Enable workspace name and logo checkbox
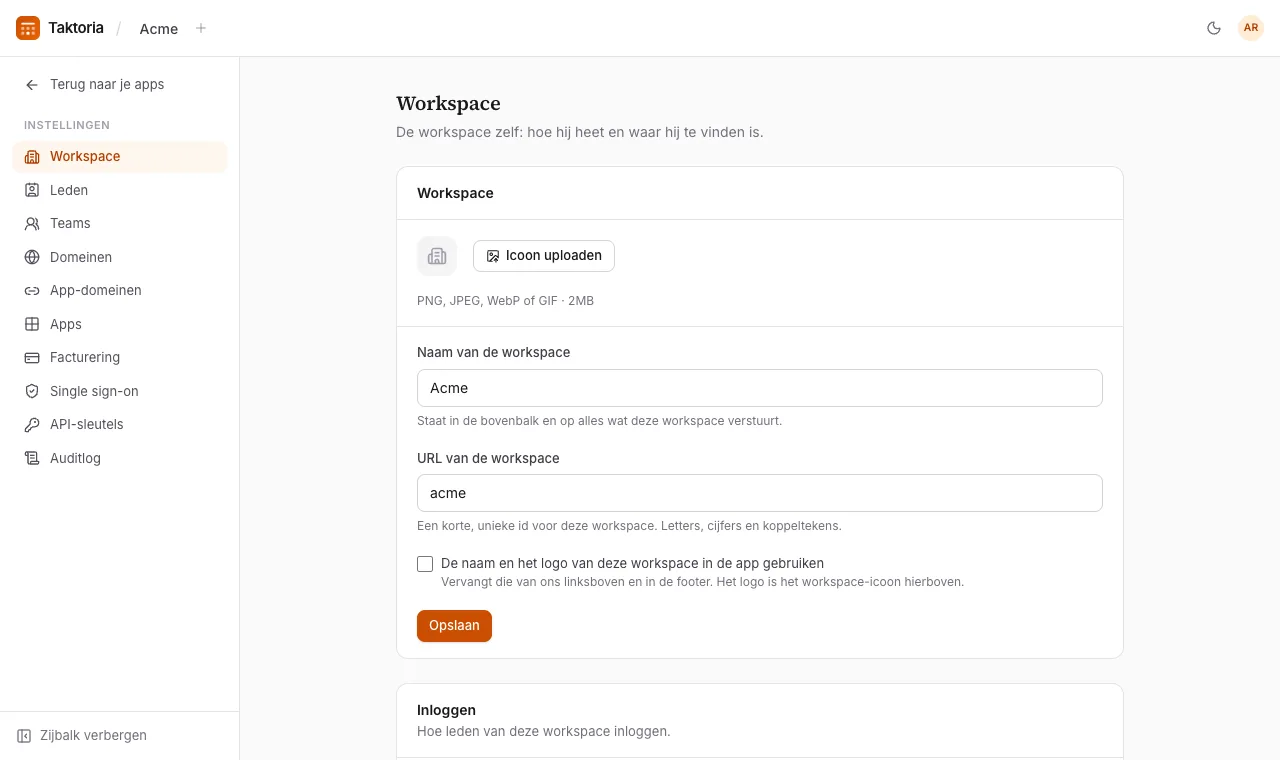The width and height of the screenshot is (1280, 760). coord(425,564)
